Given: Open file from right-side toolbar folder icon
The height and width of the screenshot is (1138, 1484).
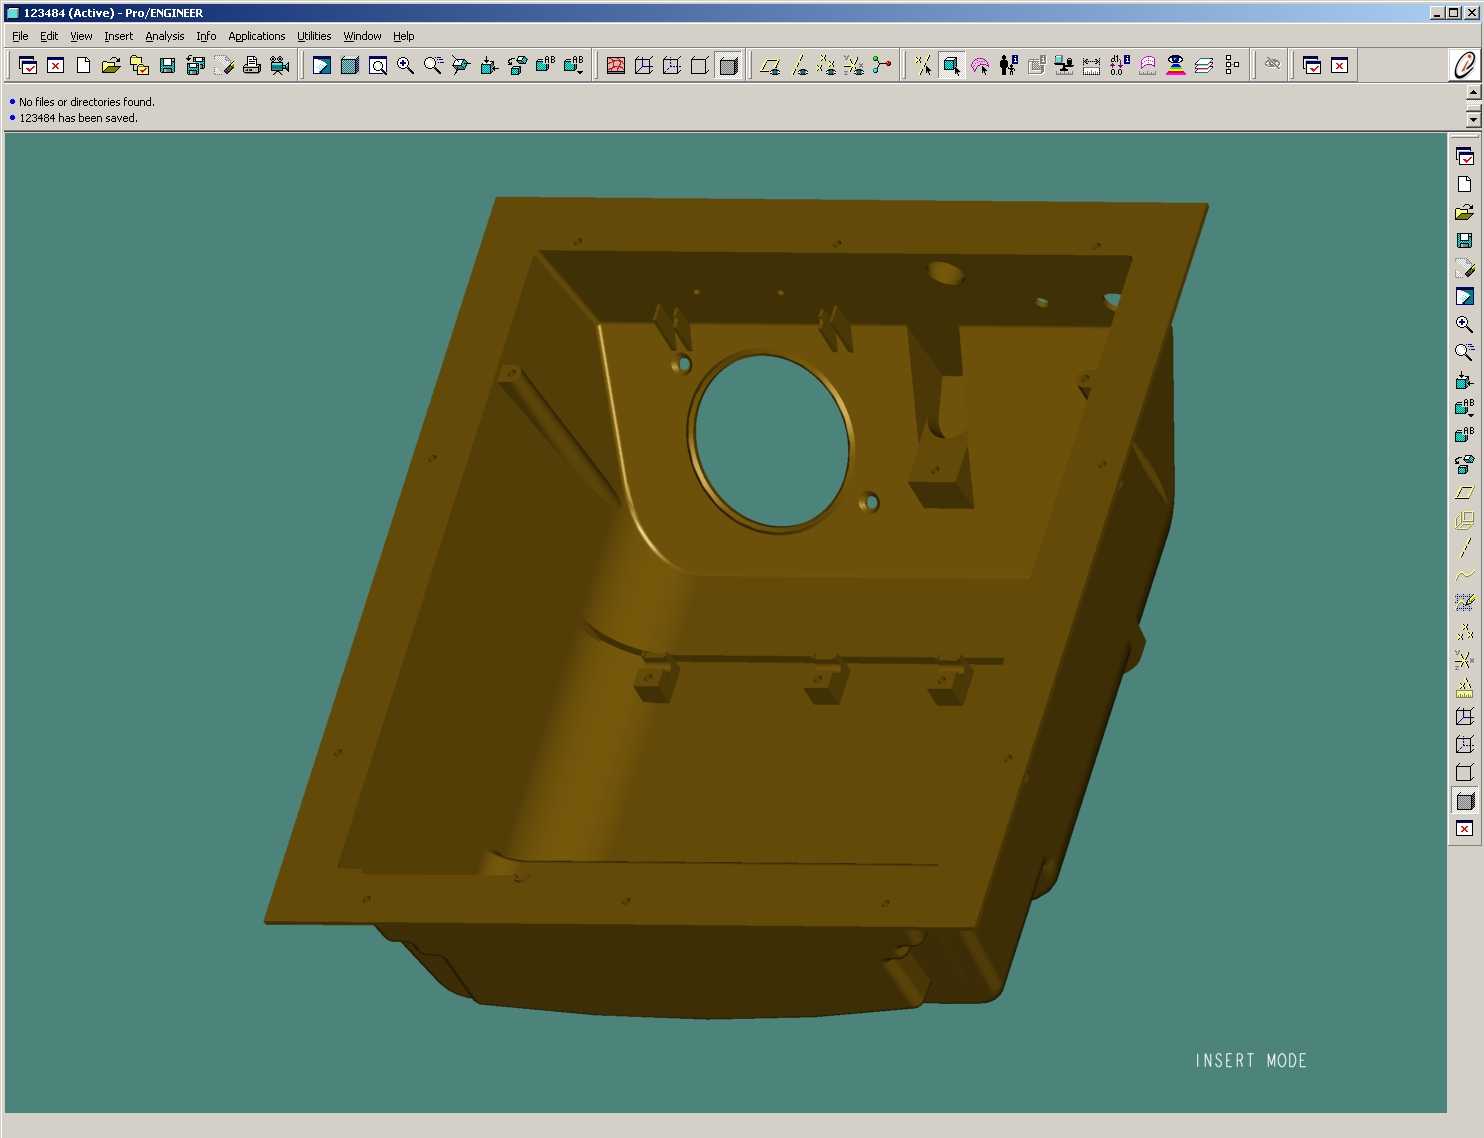Looking at the screenshot, I should (1464, 213).
